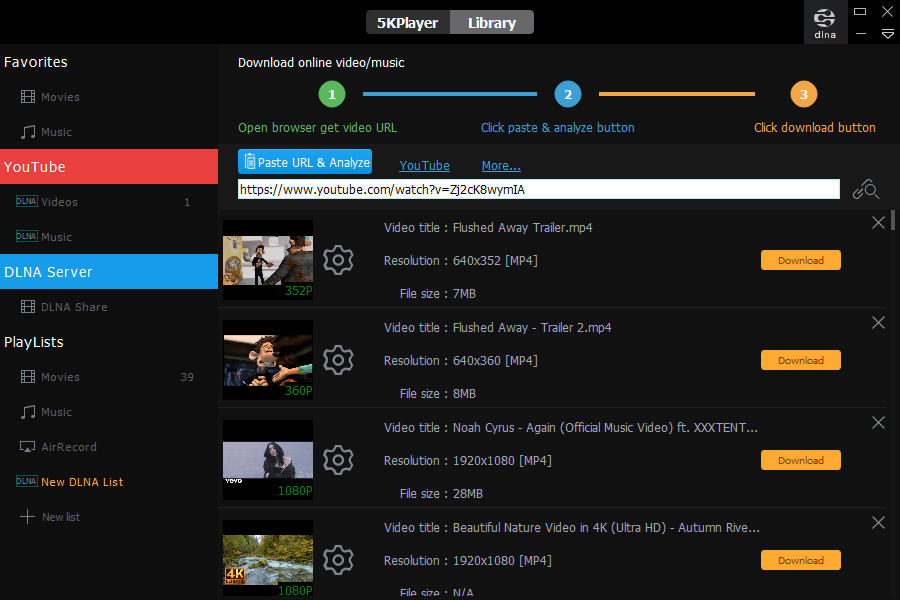Click the film icon beside PlayLists Movies
This screenshot has height=600, width=900.
click(28, 377)
